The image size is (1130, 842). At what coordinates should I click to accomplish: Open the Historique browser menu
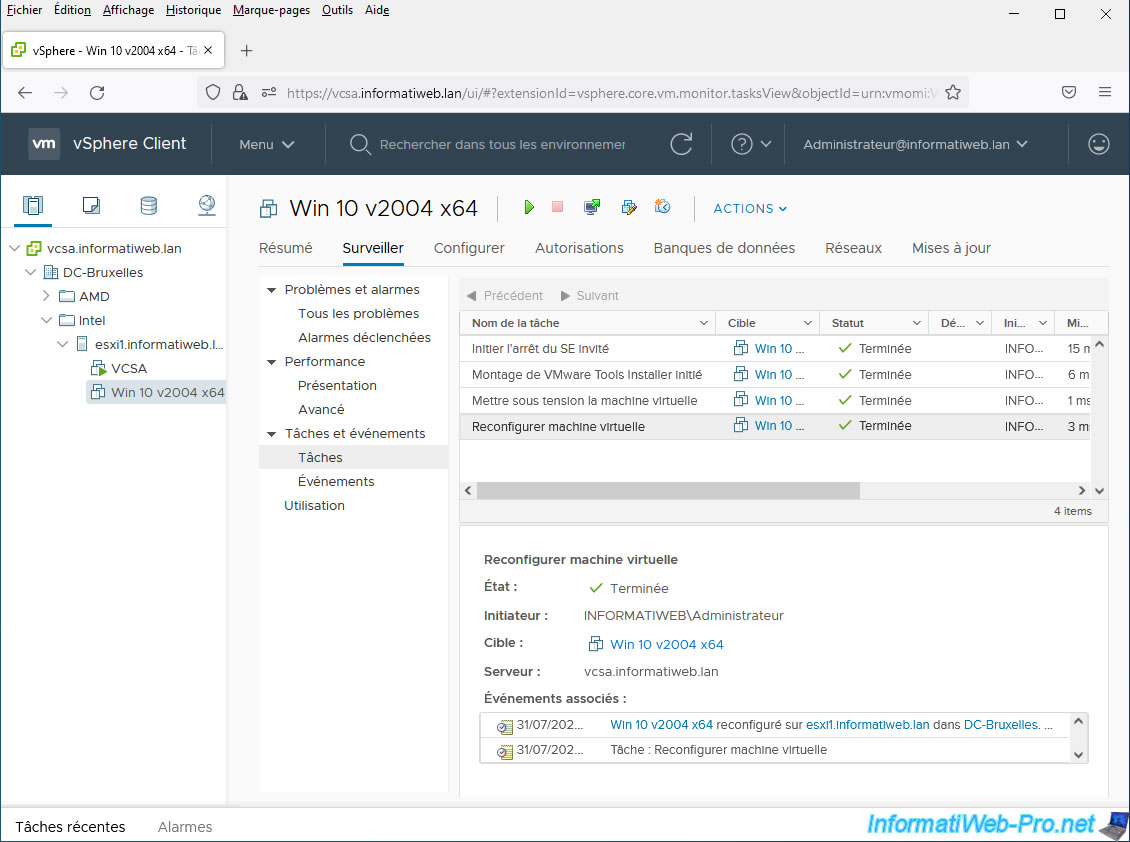[193, 10]
